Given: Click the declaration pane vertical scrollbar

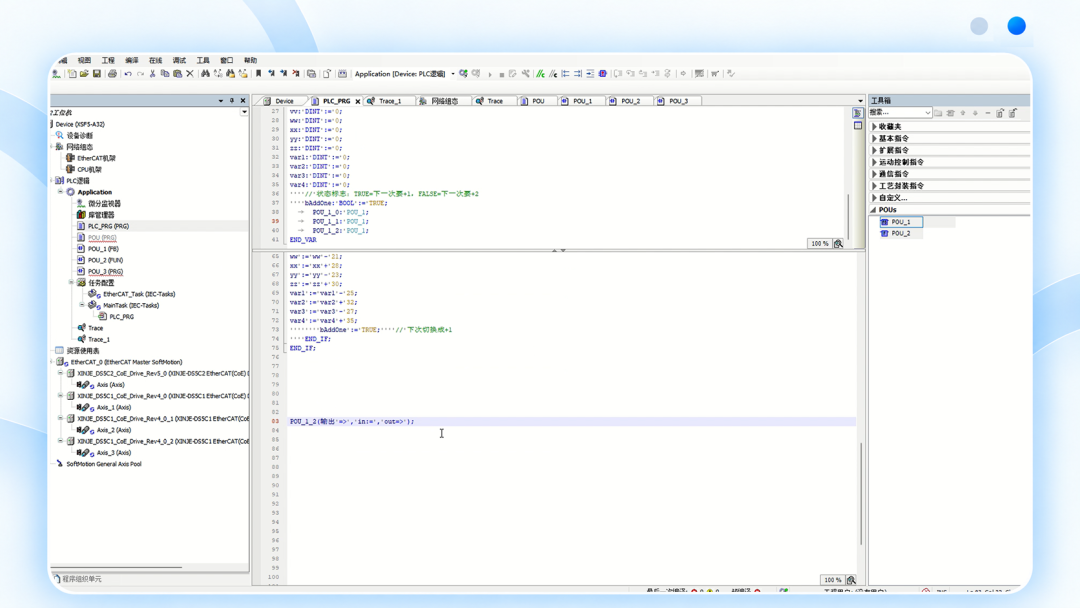Looking at the screenshot, I should coord(849,216).
